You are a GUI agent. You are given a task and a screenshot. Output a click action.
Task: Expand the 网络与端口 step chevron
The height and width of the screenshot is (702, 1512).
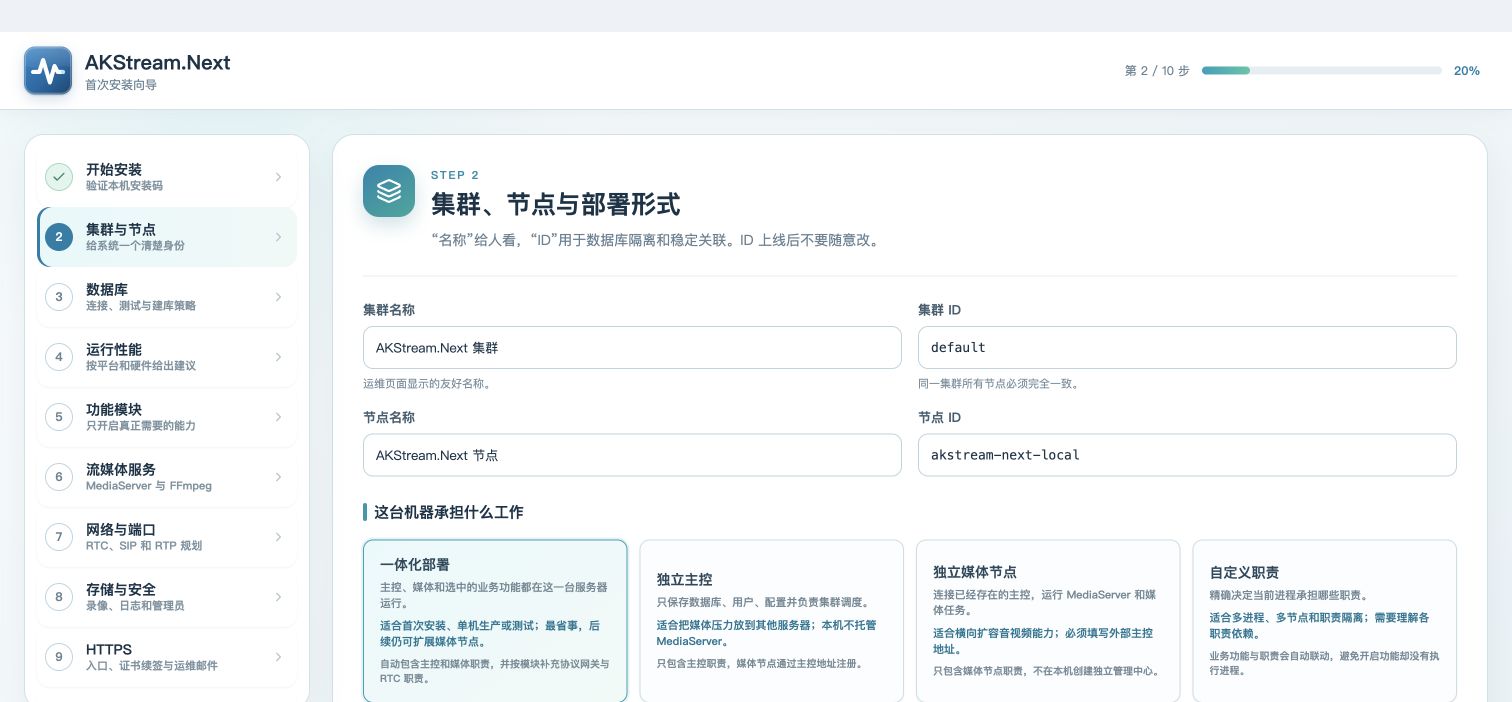click(278, 537)
